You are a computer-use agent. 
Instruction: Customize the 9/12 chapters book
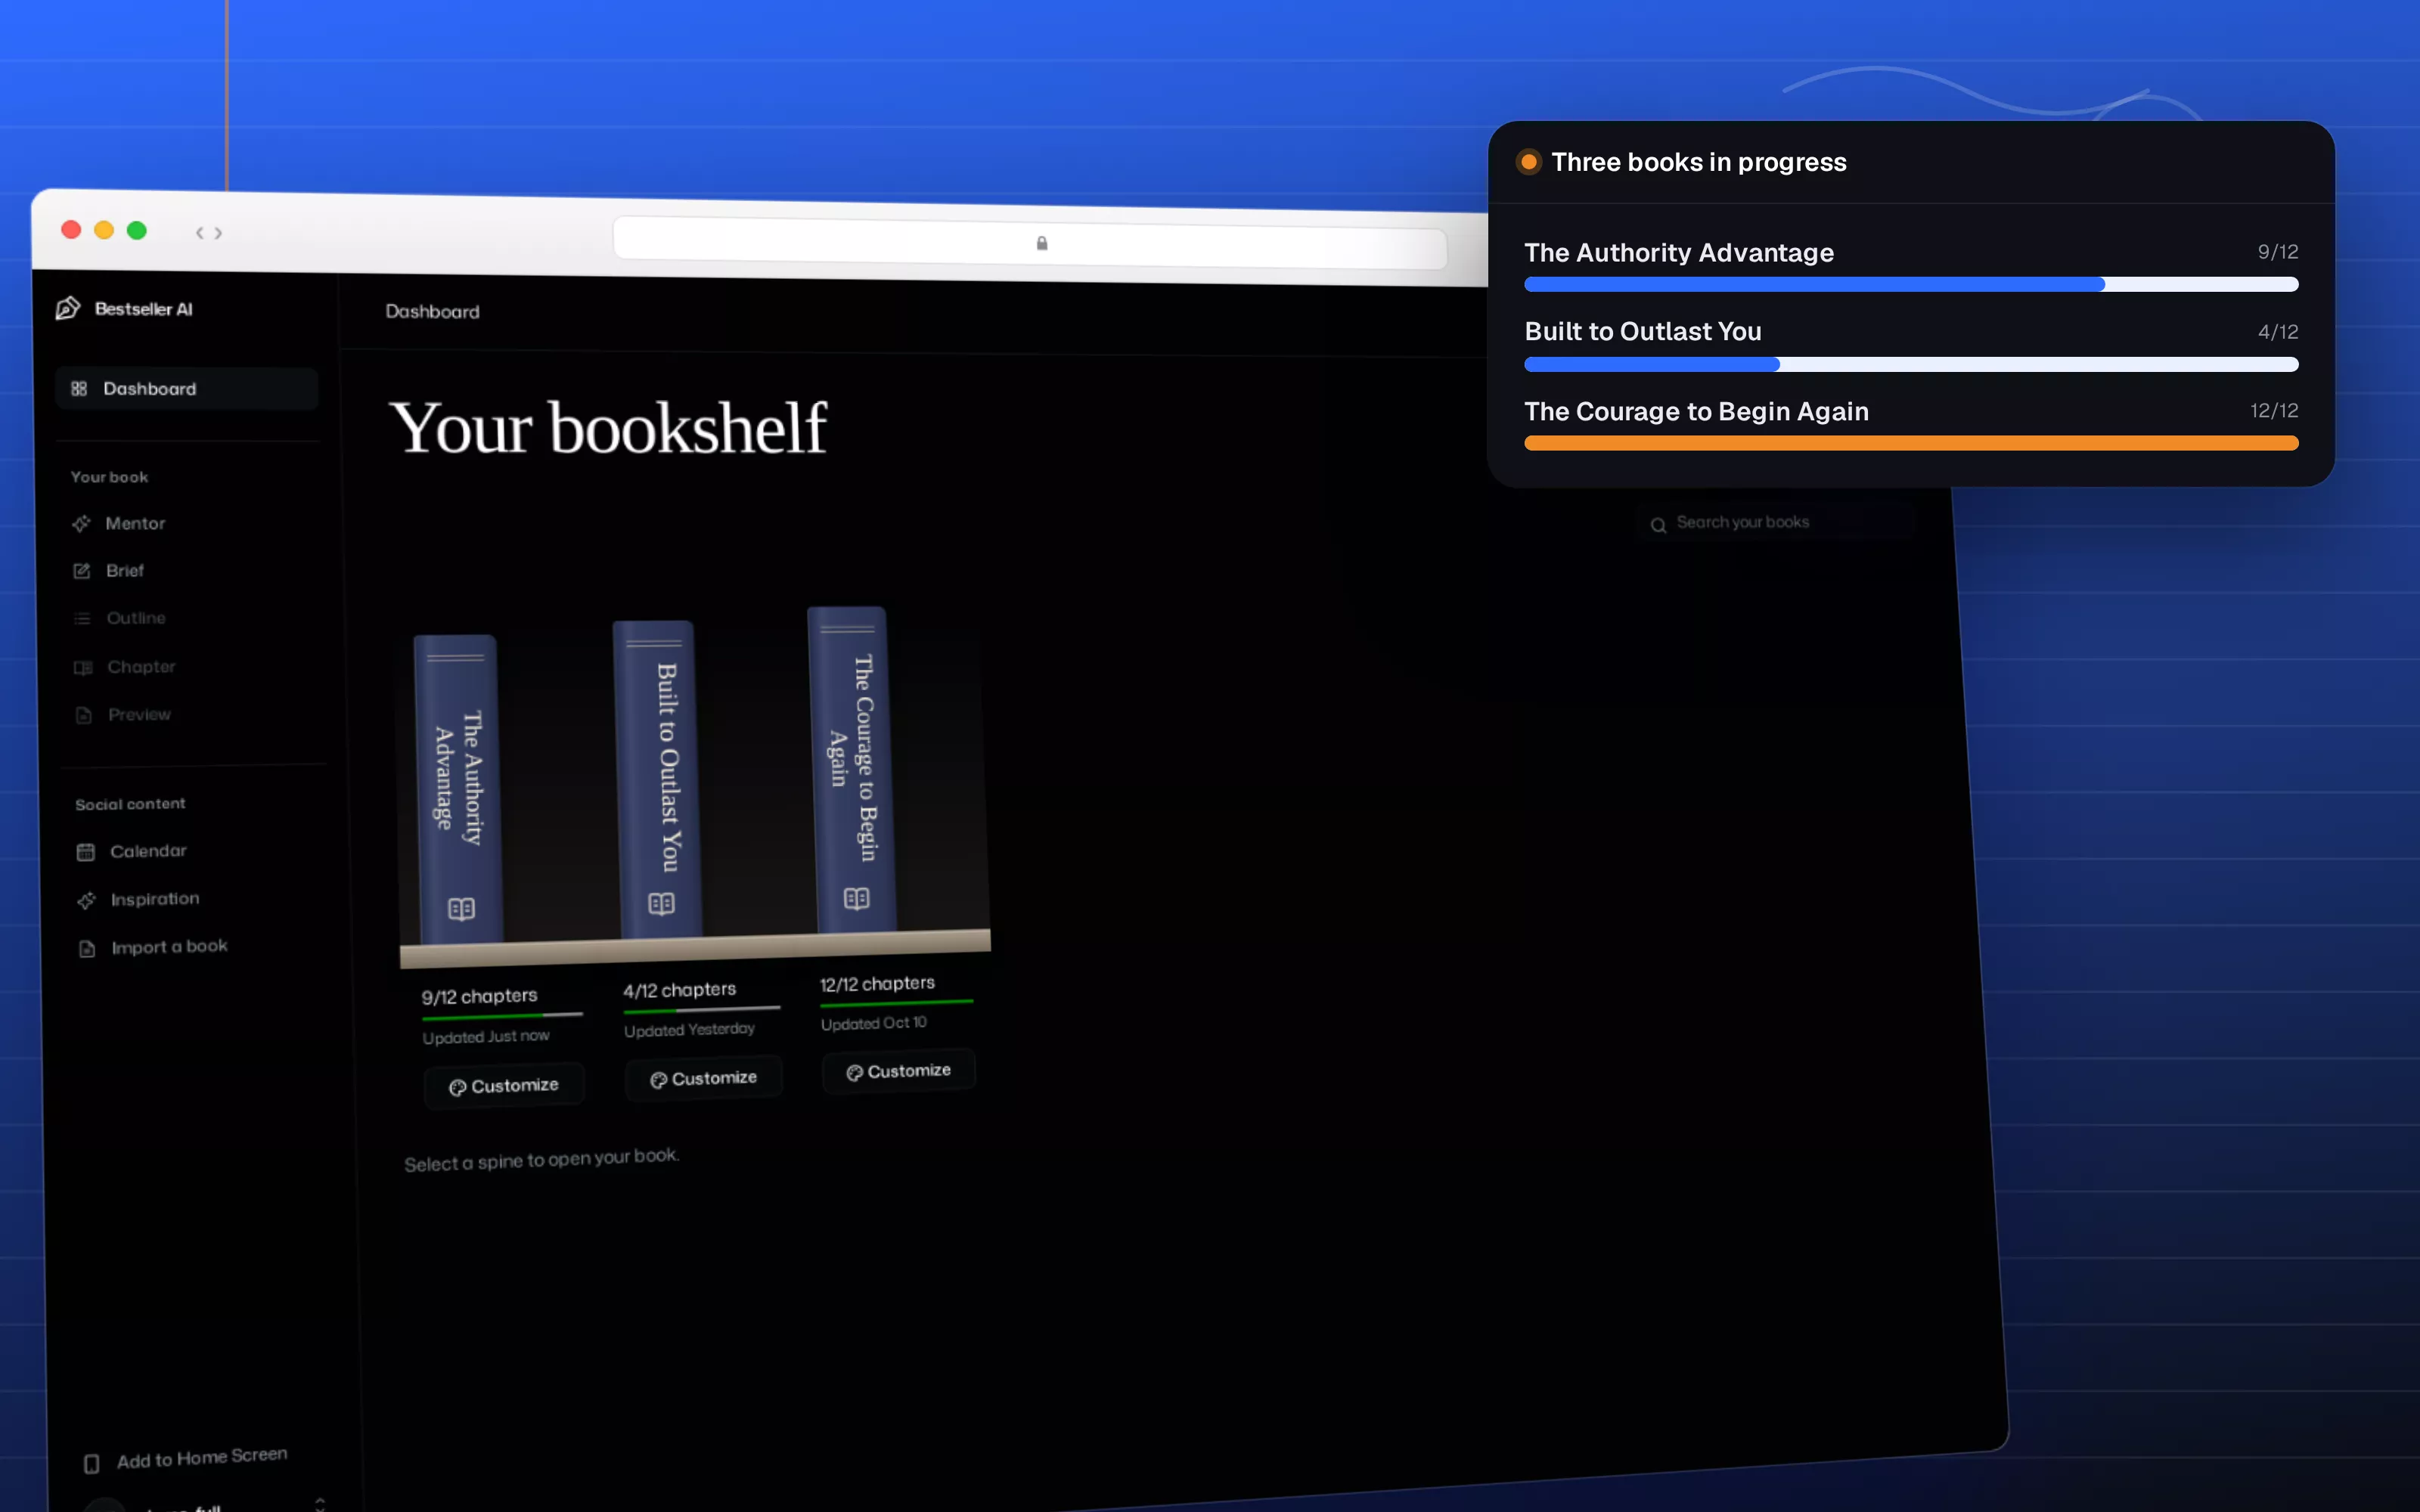point(504,1086)
